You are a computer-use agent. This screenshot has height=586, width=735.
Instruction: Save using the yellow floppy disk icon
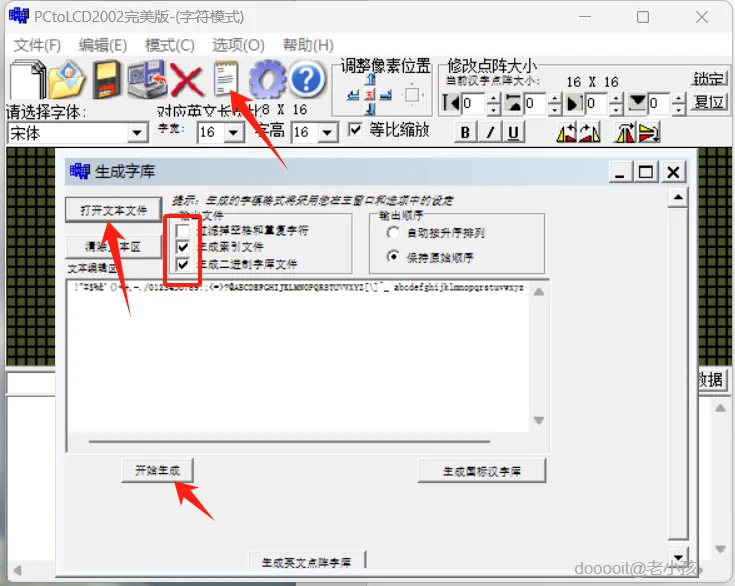coord(107,80)
